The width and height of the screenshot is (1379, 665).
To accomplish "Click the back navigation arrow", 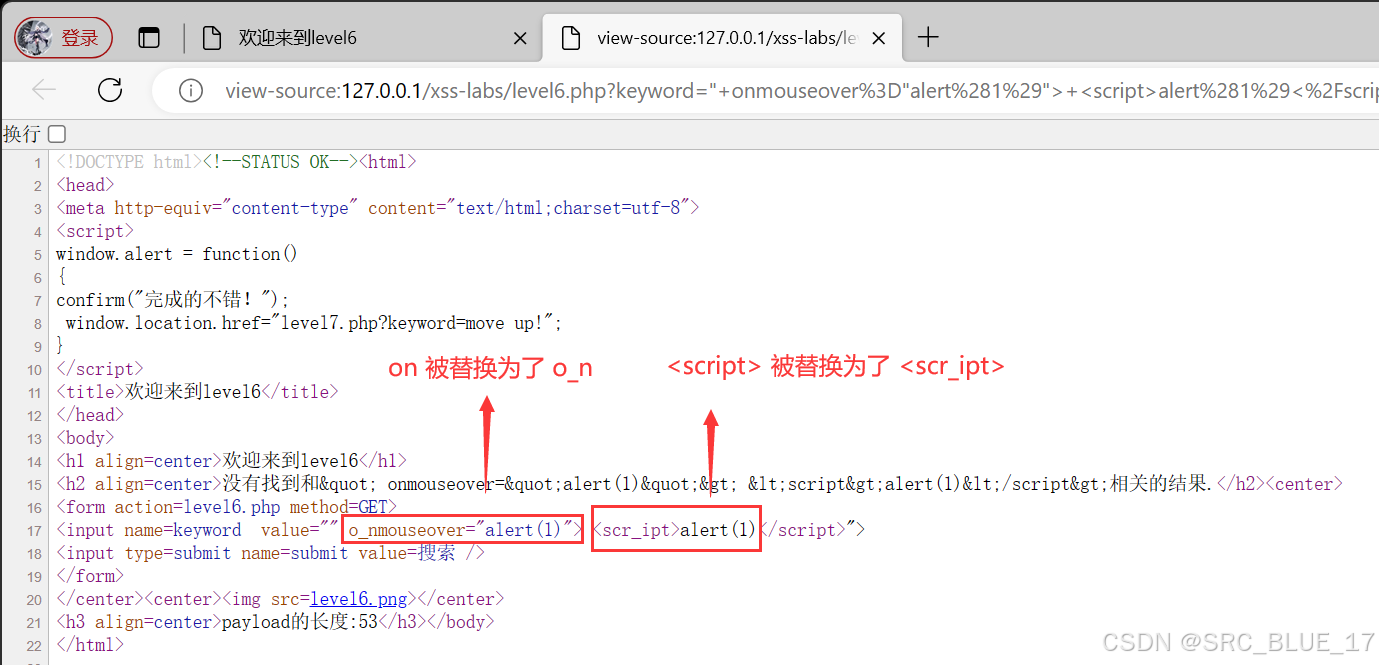I will tap(44, 89).
